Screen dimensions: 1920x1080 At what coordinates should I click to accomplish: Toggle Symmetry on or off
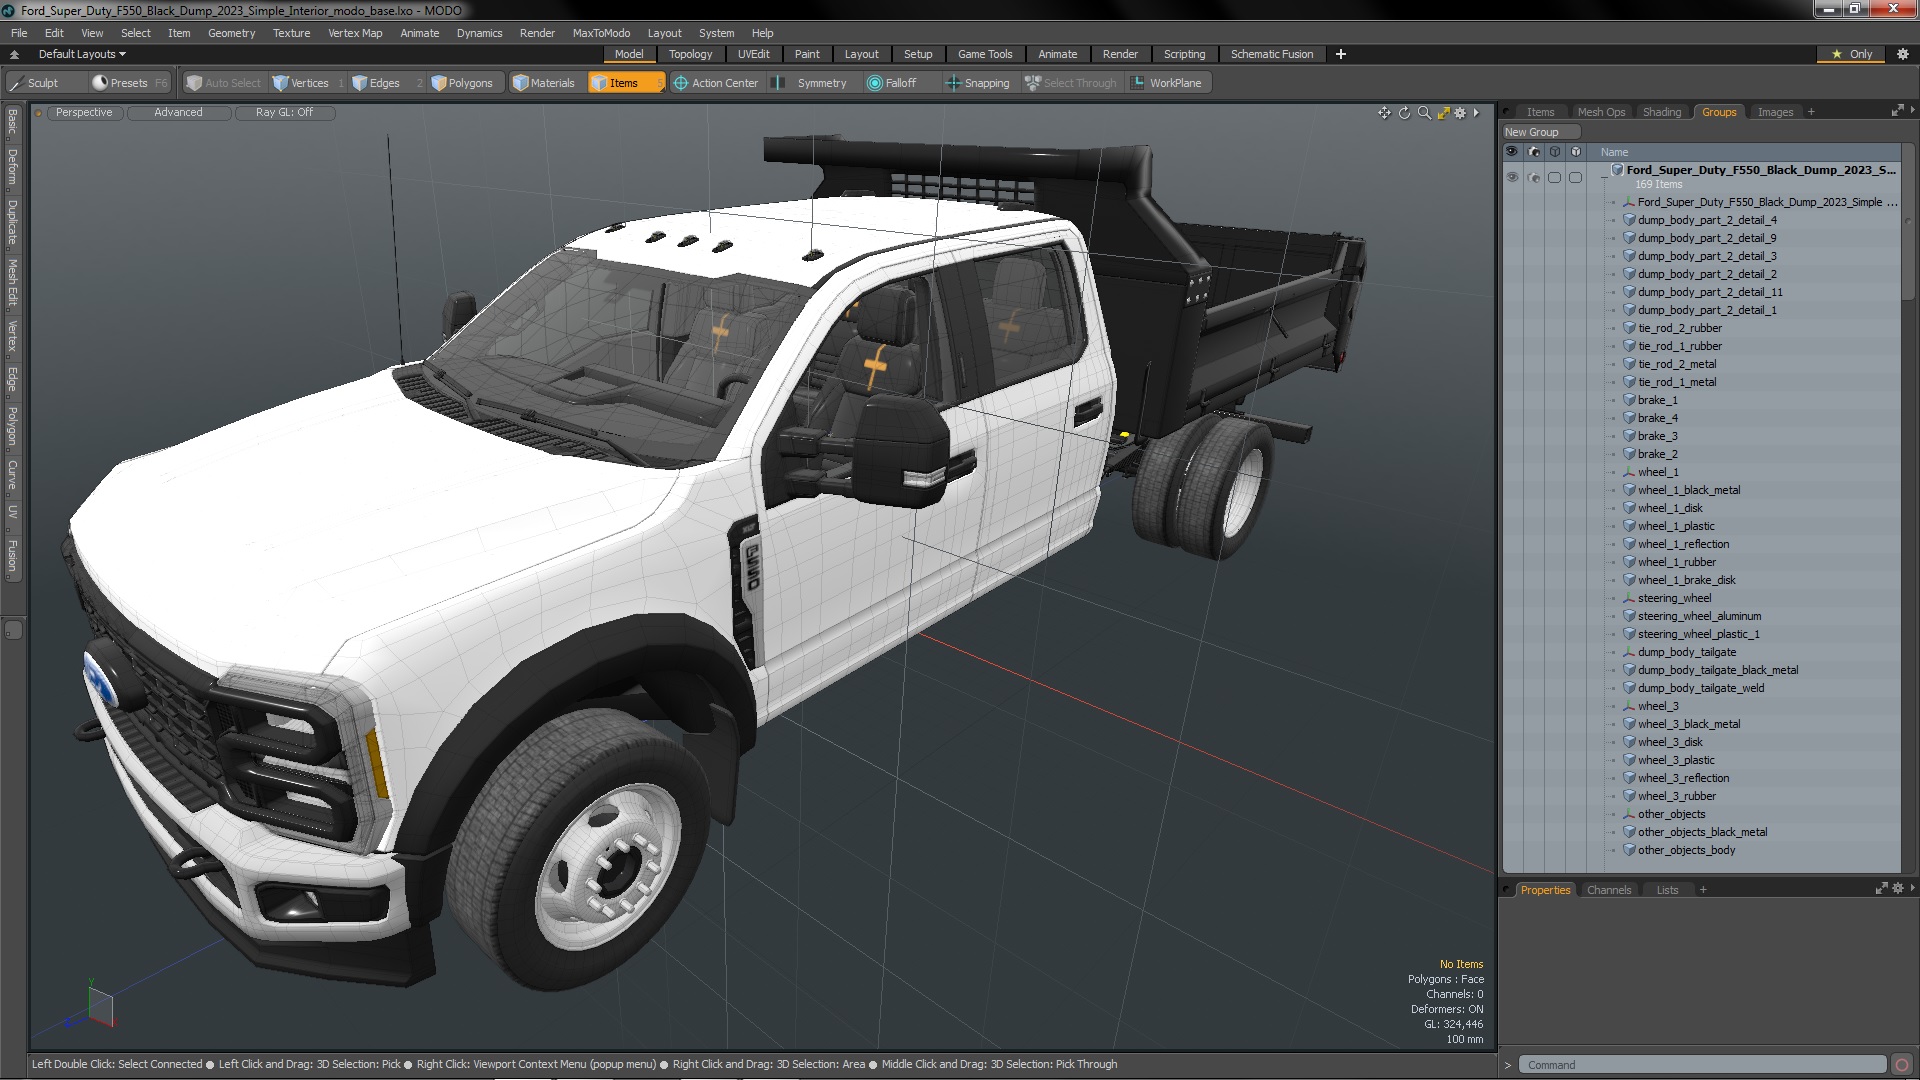click(811, 83)
